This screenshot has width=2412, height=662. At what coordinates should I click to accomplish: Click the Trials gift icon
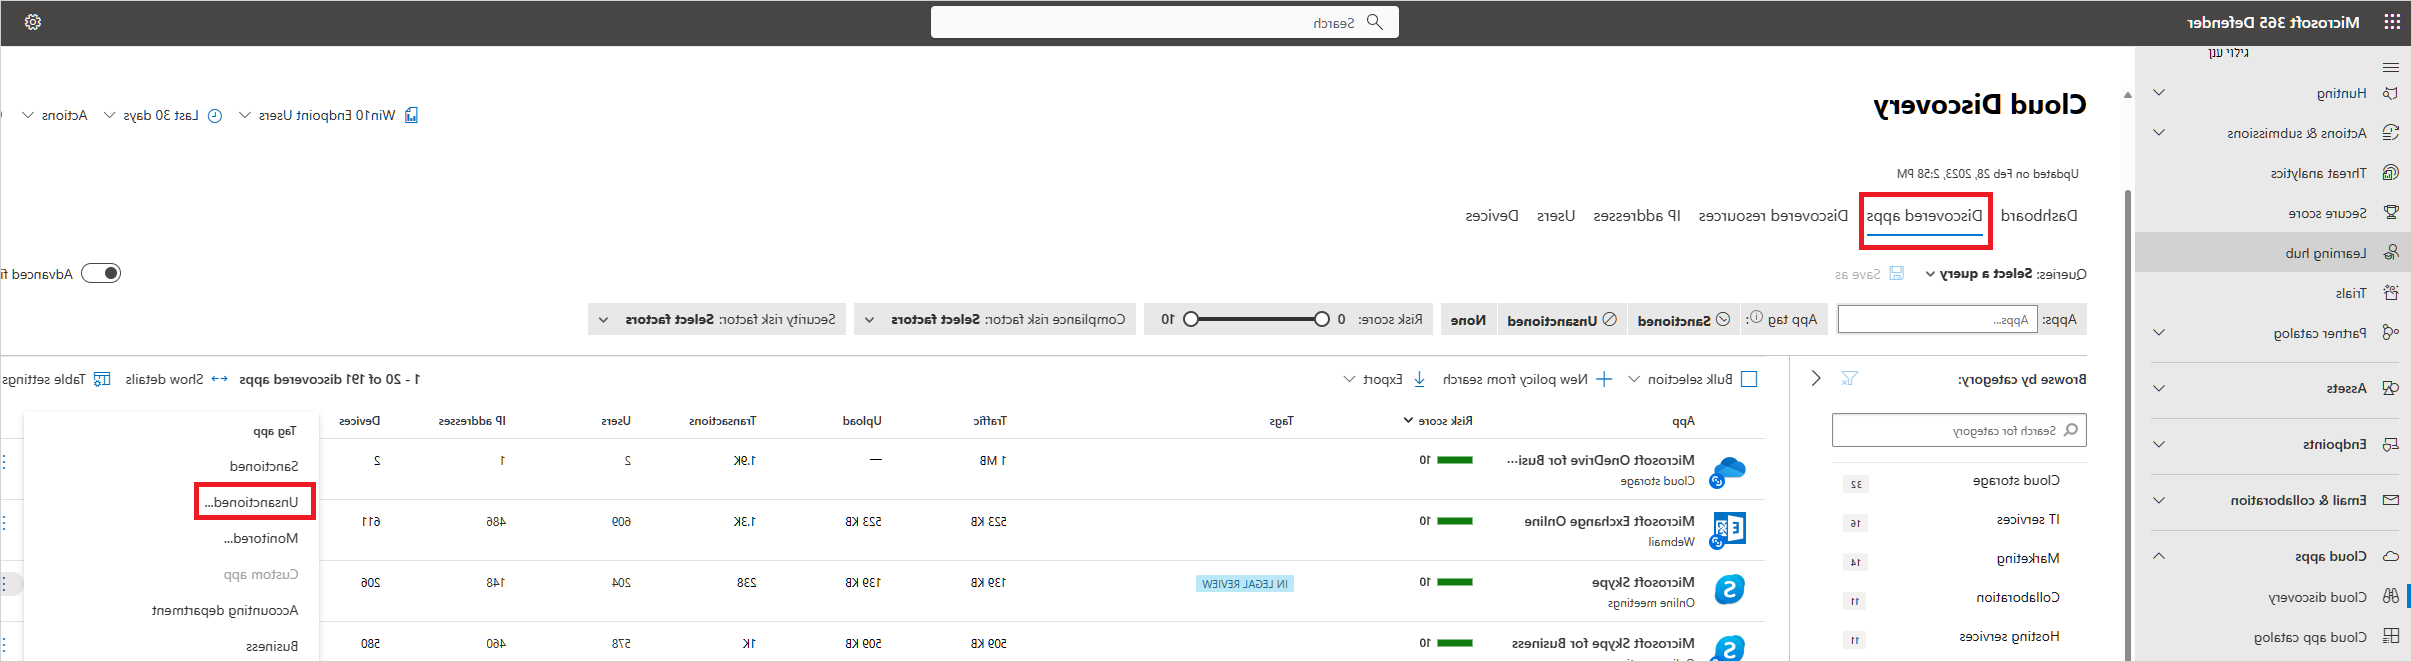(2391, 293)
